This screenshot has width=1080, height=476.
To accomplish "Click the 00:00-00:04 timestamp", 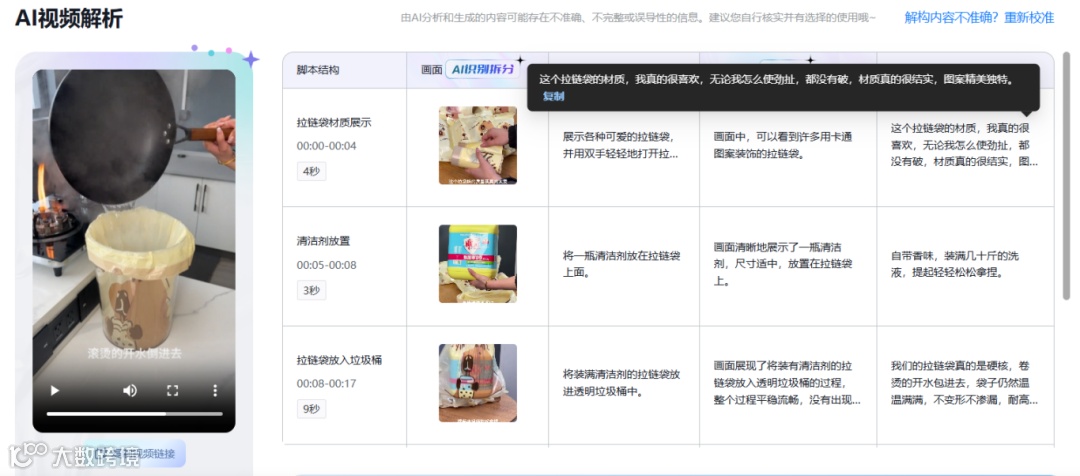I will (326, 146).
